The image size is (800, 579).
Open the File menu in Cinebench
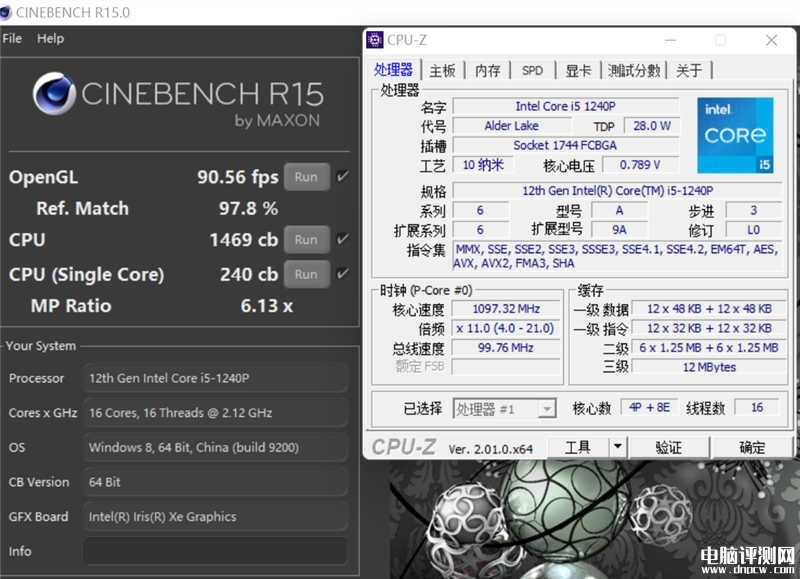(12, 39)
